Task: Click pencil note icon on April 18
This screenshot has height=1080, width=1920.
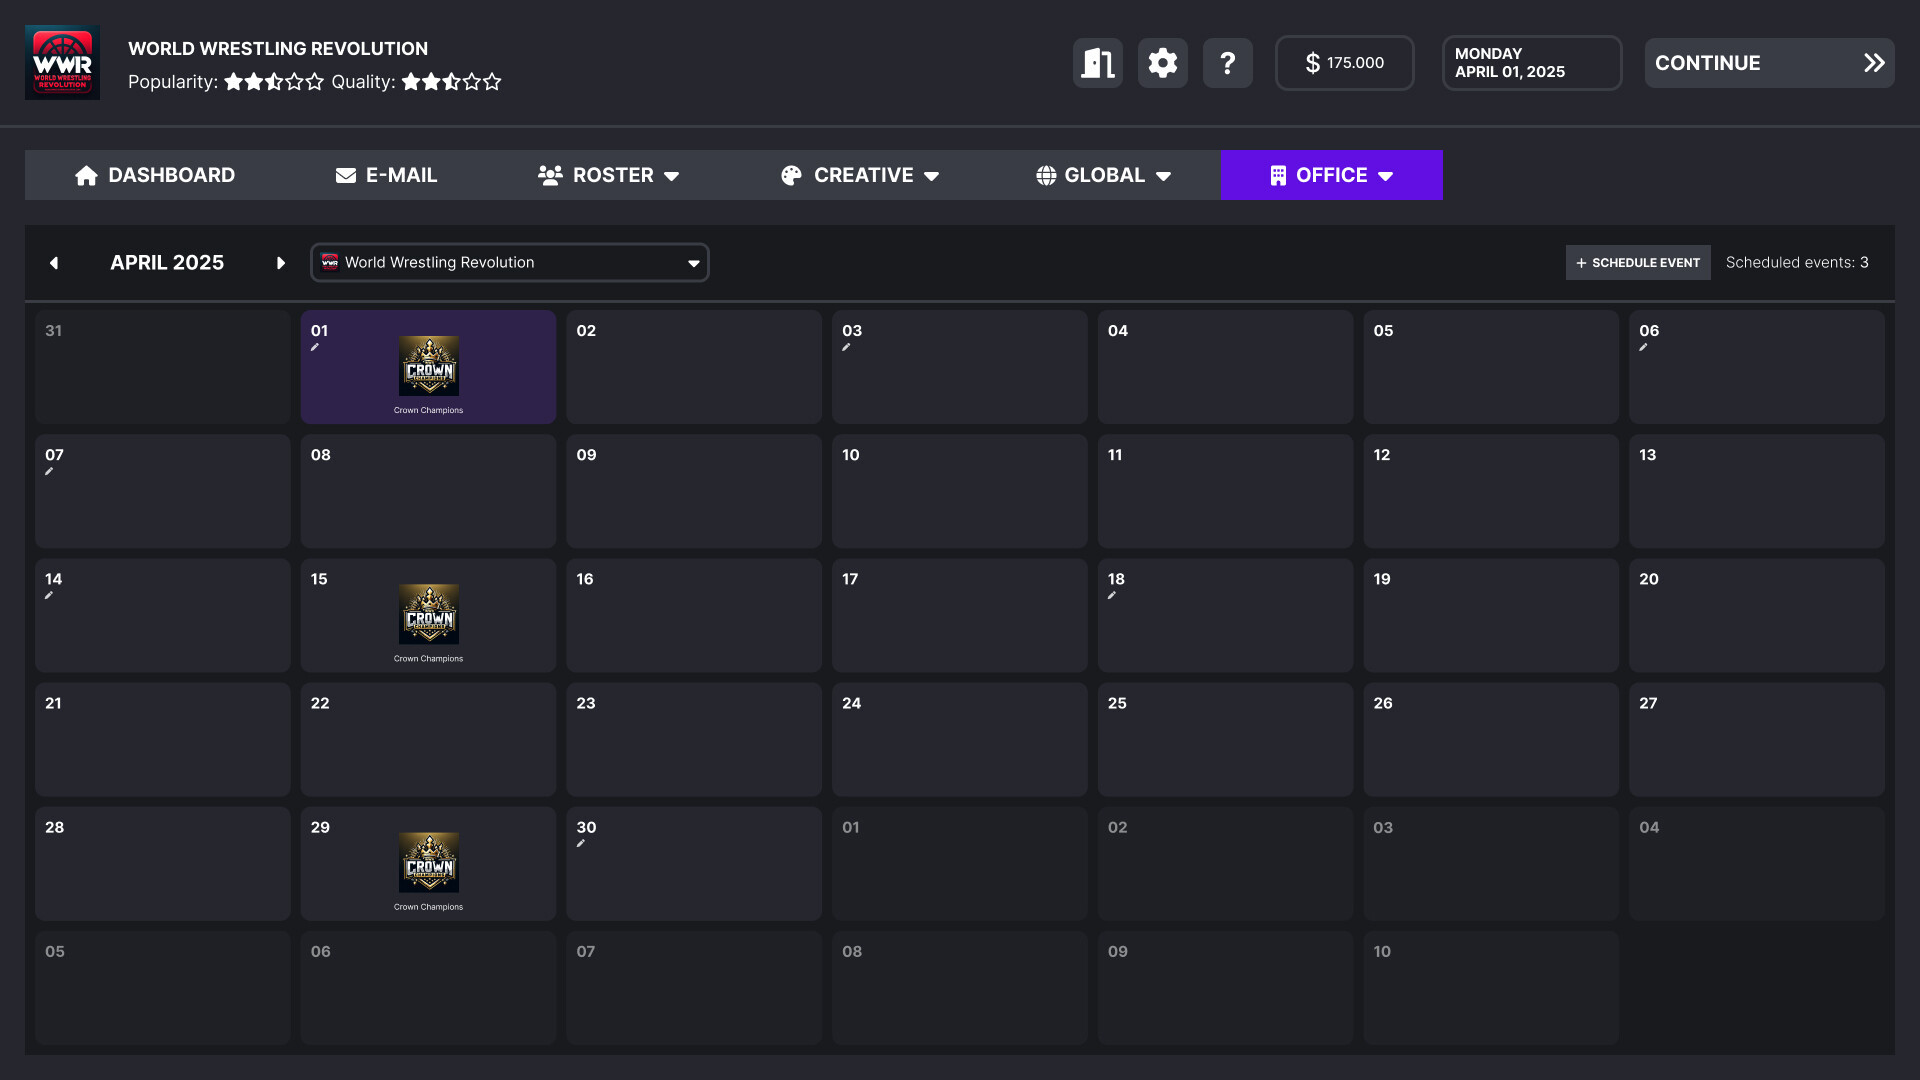Action: (1111, 596)
